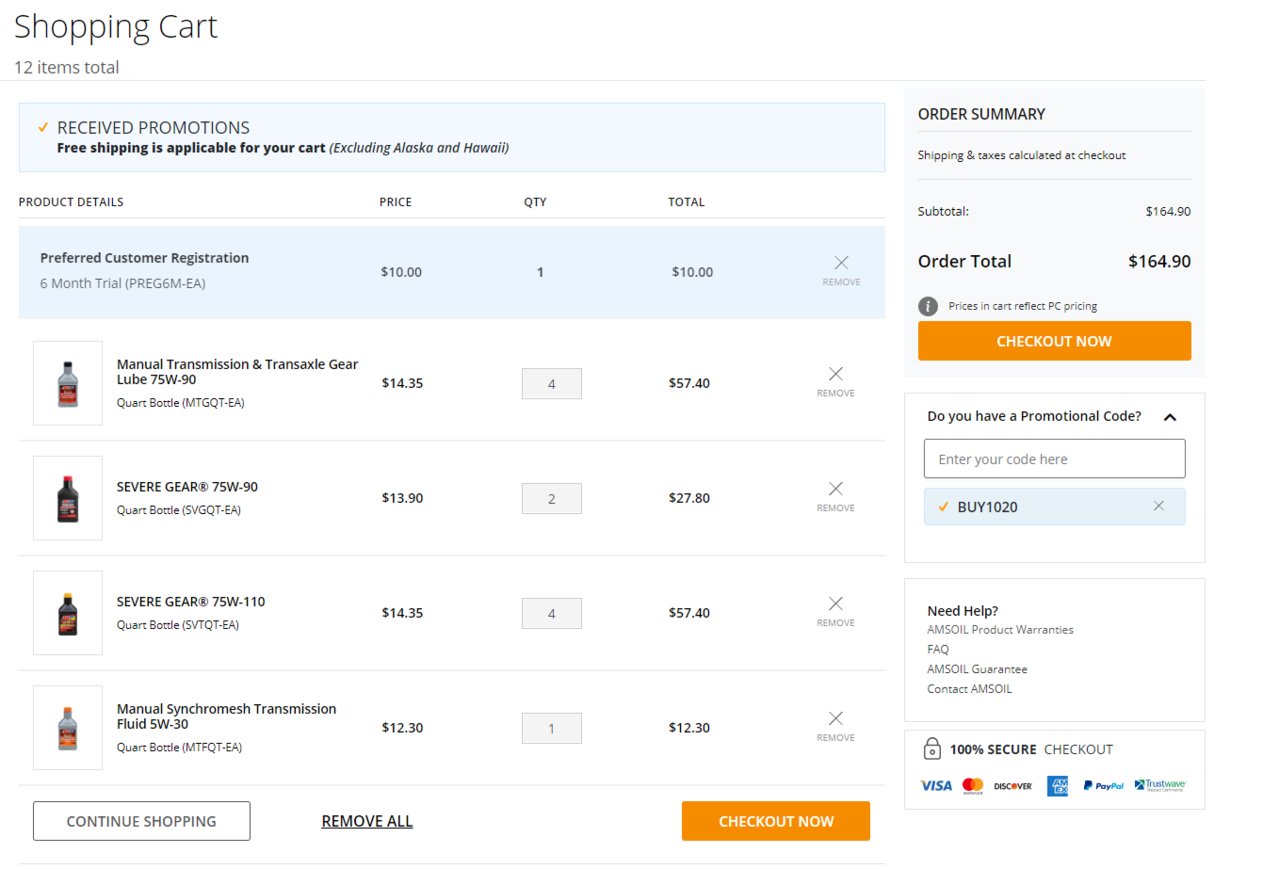Click '6 Month Trial (PREG6M-EA)' text
Image resolution: width=1279 pixels, height=869 pixels.
click(x=123, y=283)
